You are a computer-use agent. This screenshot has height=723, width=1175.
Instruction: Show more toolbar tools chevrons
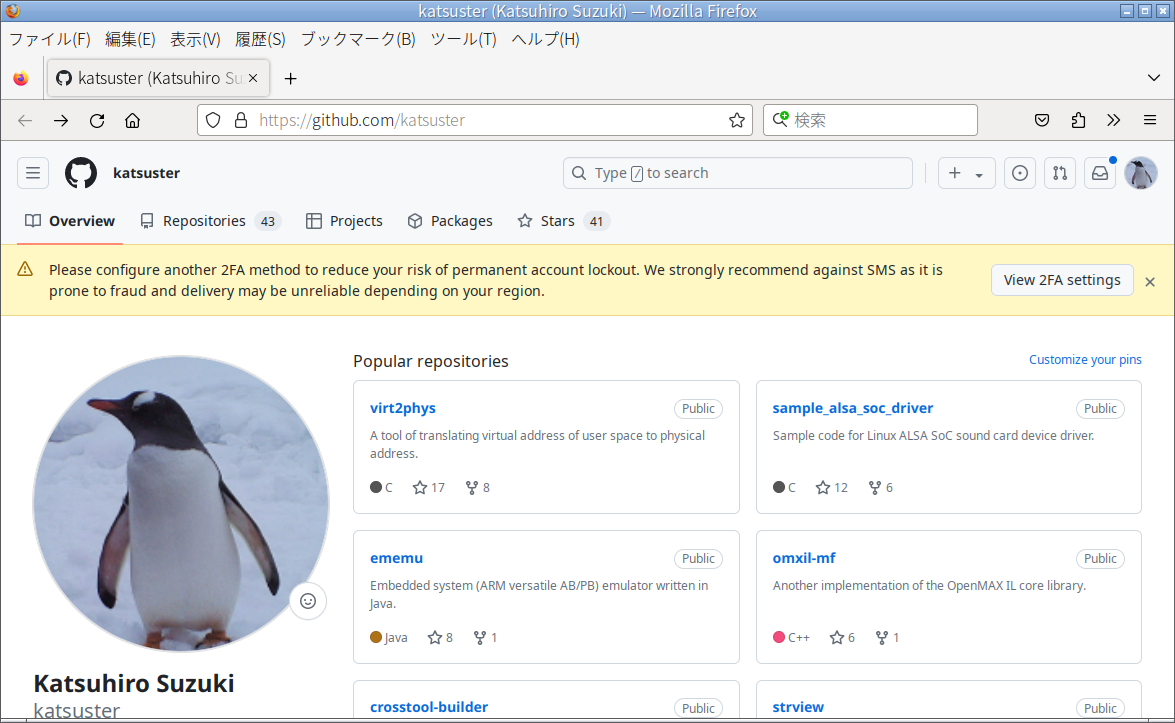pos(1114,120)
